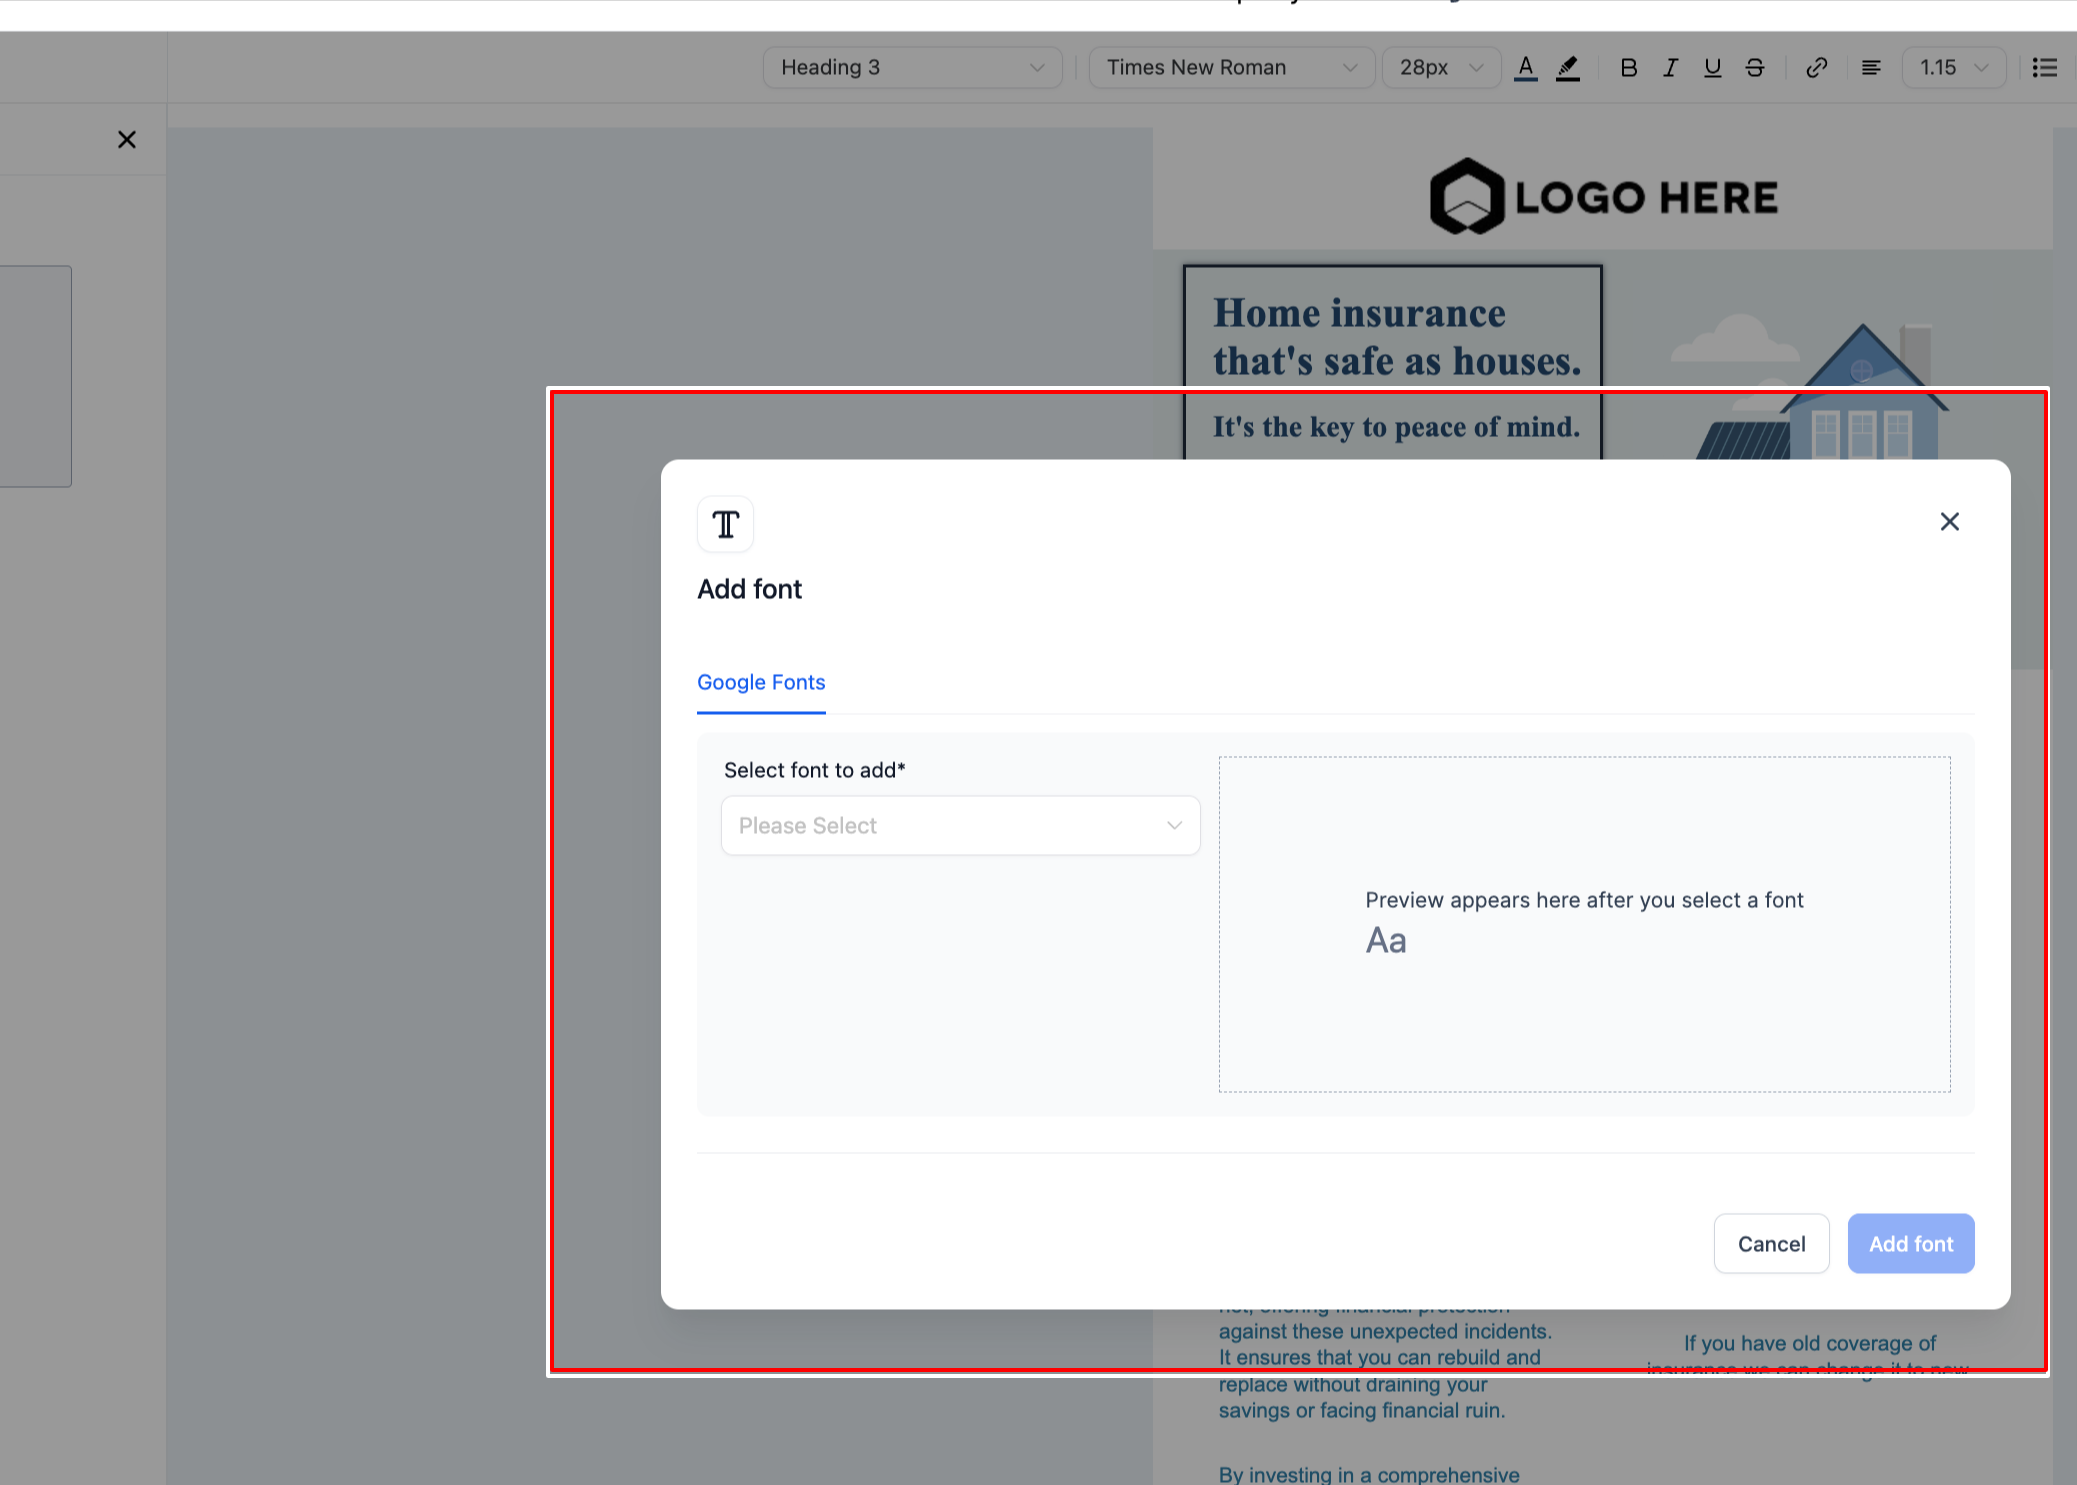Click the font preview area
This screenshot has width=2077, height=1485.
[x=1583, y=924]
